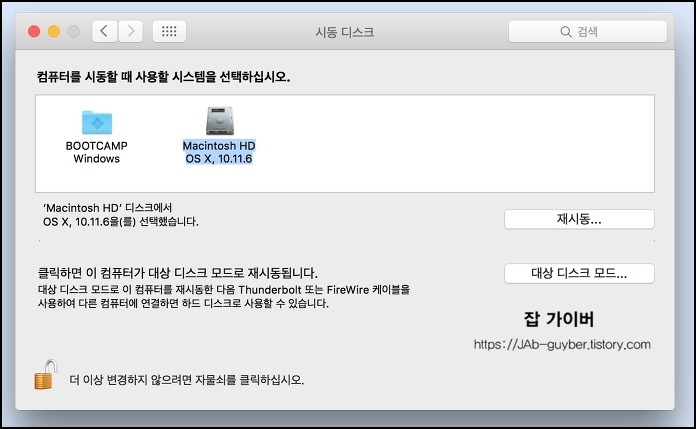
Task: Show all preferences with the grid button
Action: point(169,31)
